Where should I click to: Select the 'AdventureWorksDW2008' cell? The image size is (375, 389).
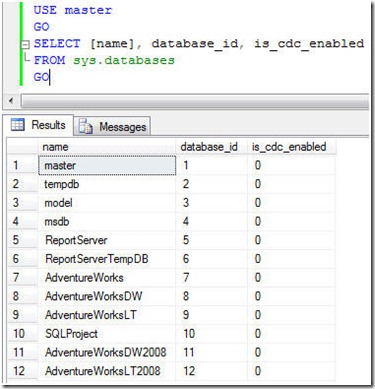click(x=107, y=352)
